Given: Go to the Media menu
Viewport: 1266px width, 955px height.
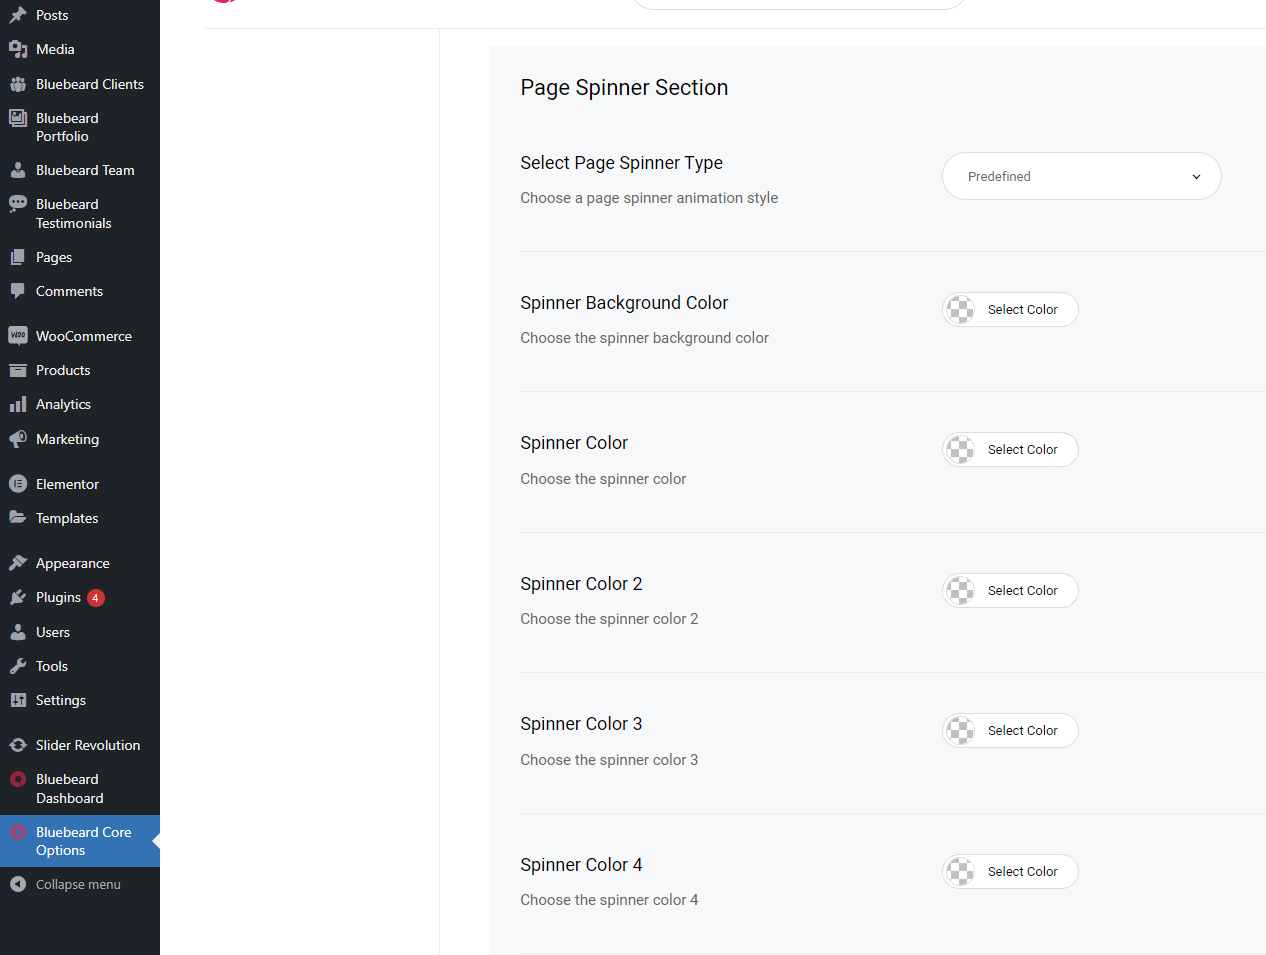Looking at the screenshot, I should 80,49.
